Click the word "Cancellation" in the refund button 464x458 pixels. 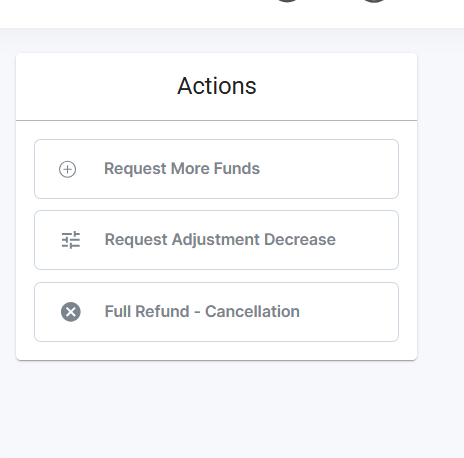click(252, 312)
